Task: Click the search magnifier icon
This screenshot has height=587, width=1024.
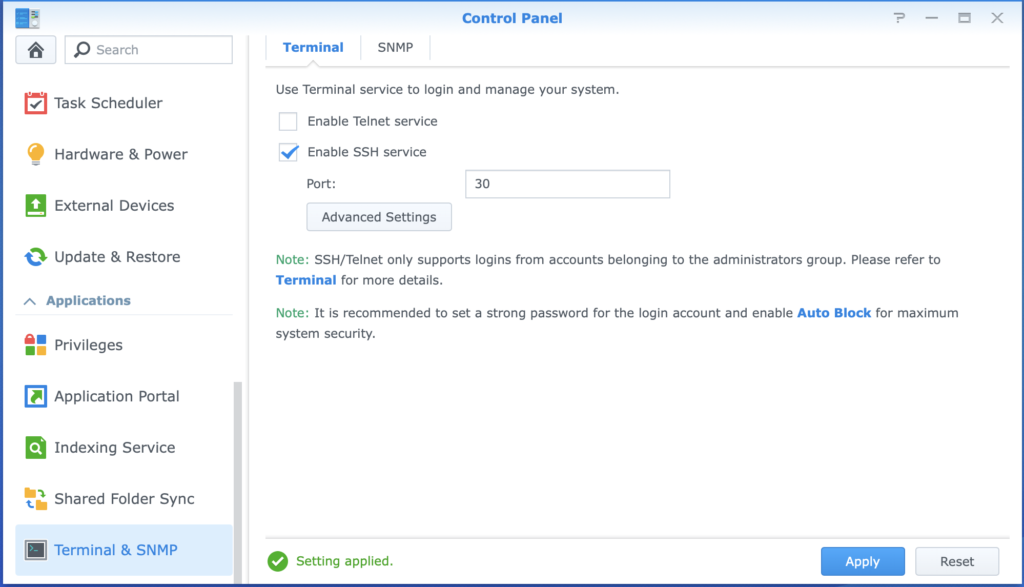Action: (x=82, y=50)
